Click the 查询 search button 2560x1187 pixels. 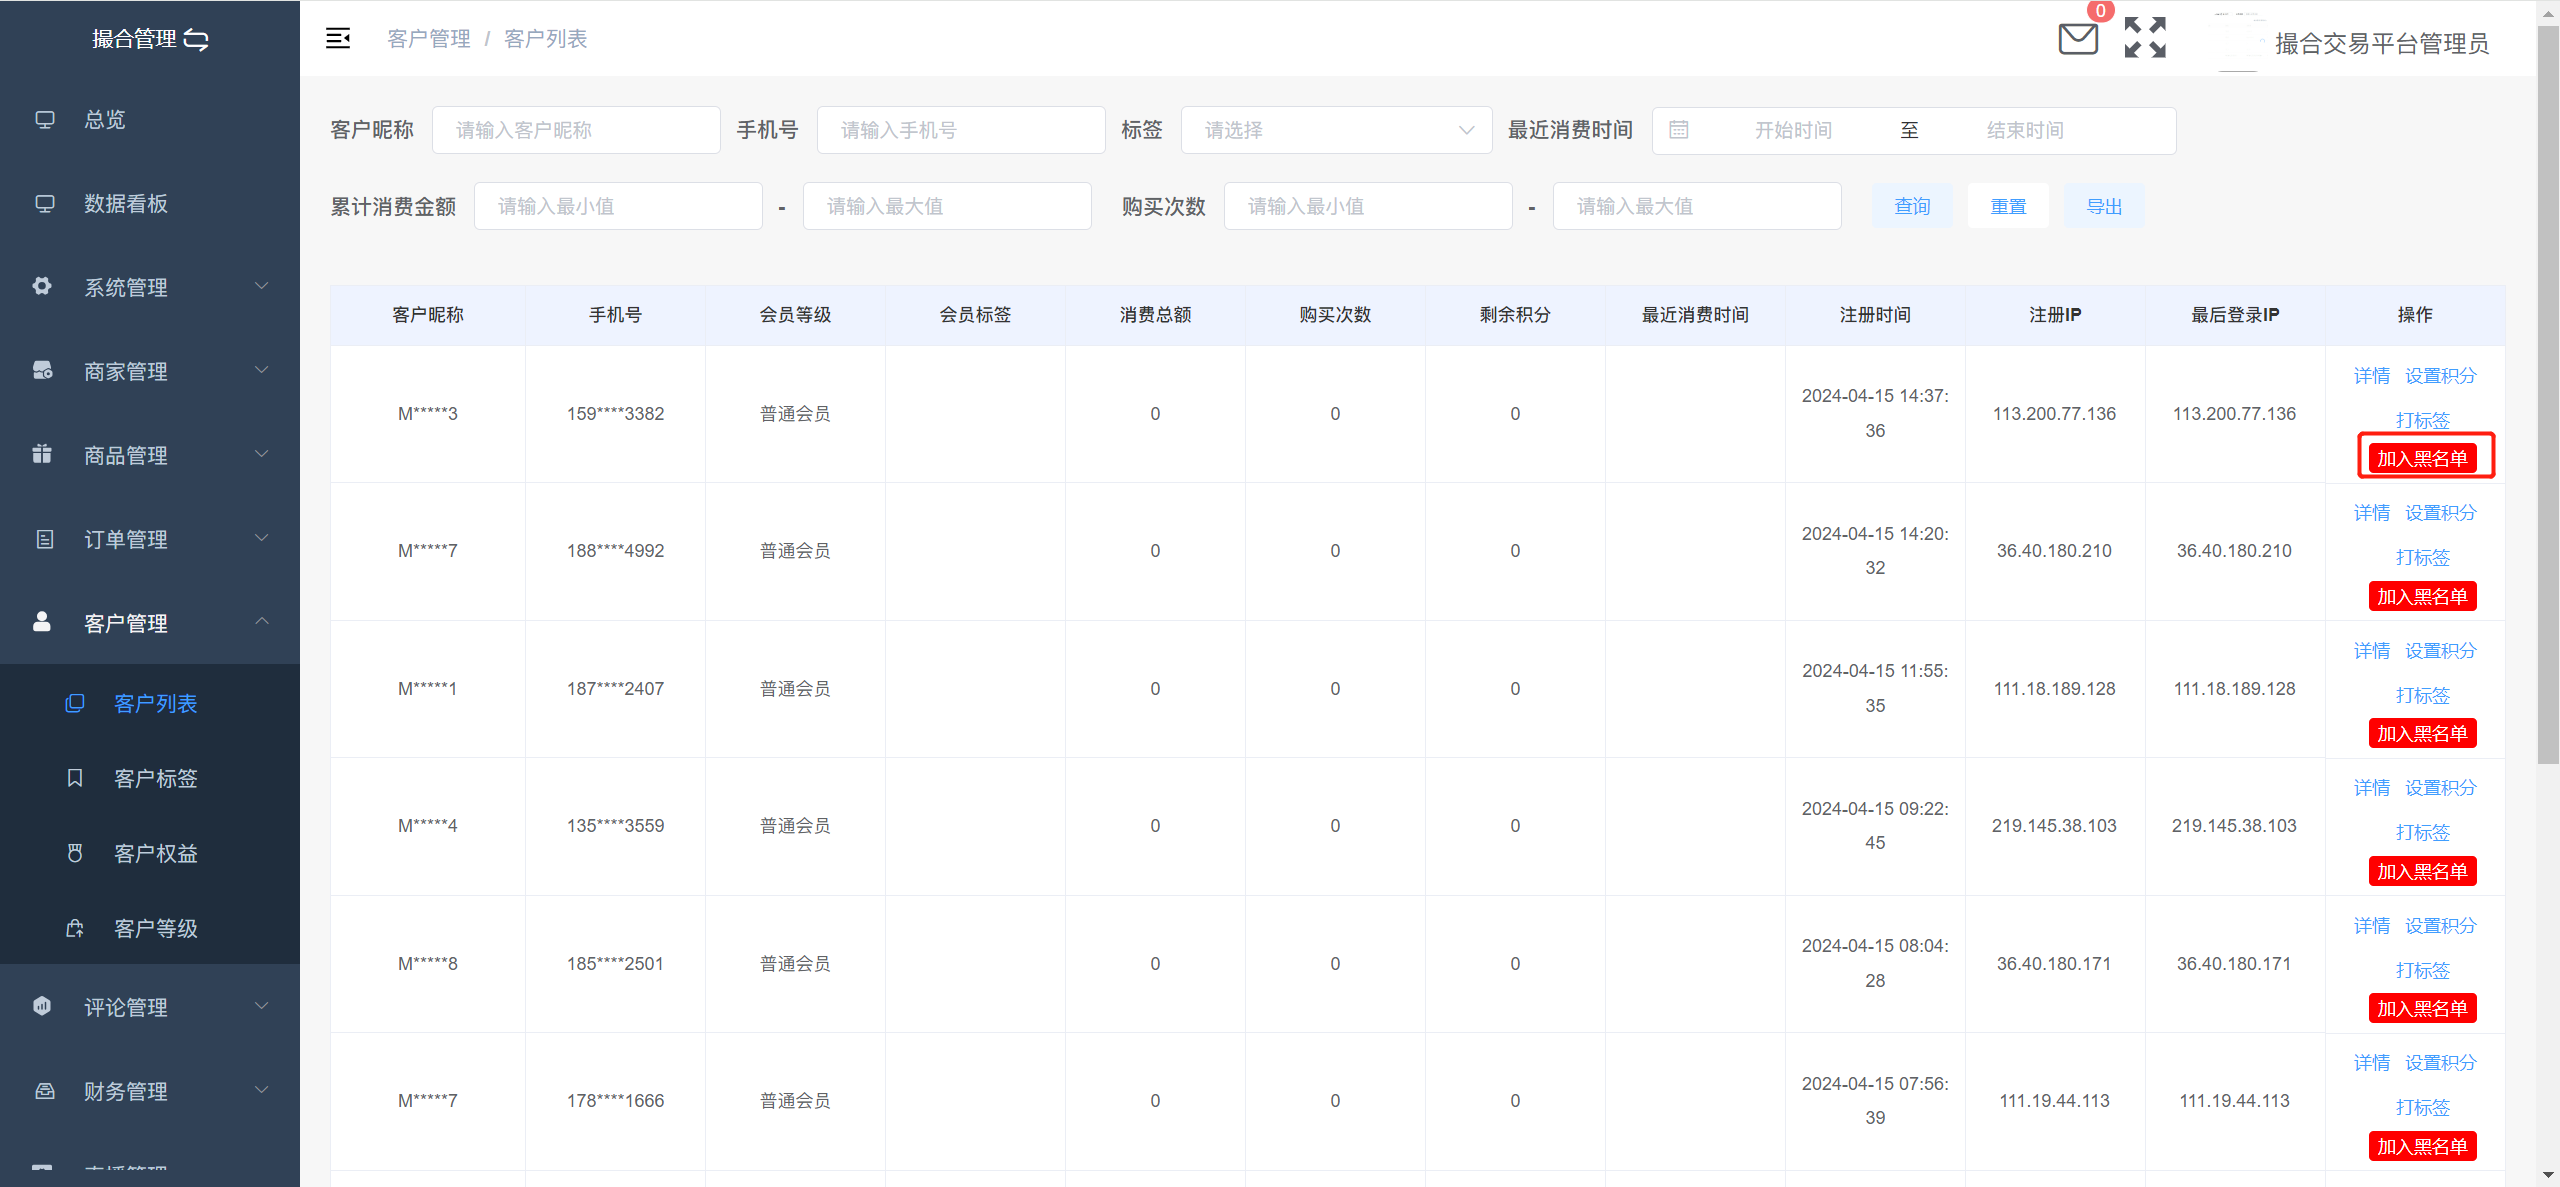1911,206
